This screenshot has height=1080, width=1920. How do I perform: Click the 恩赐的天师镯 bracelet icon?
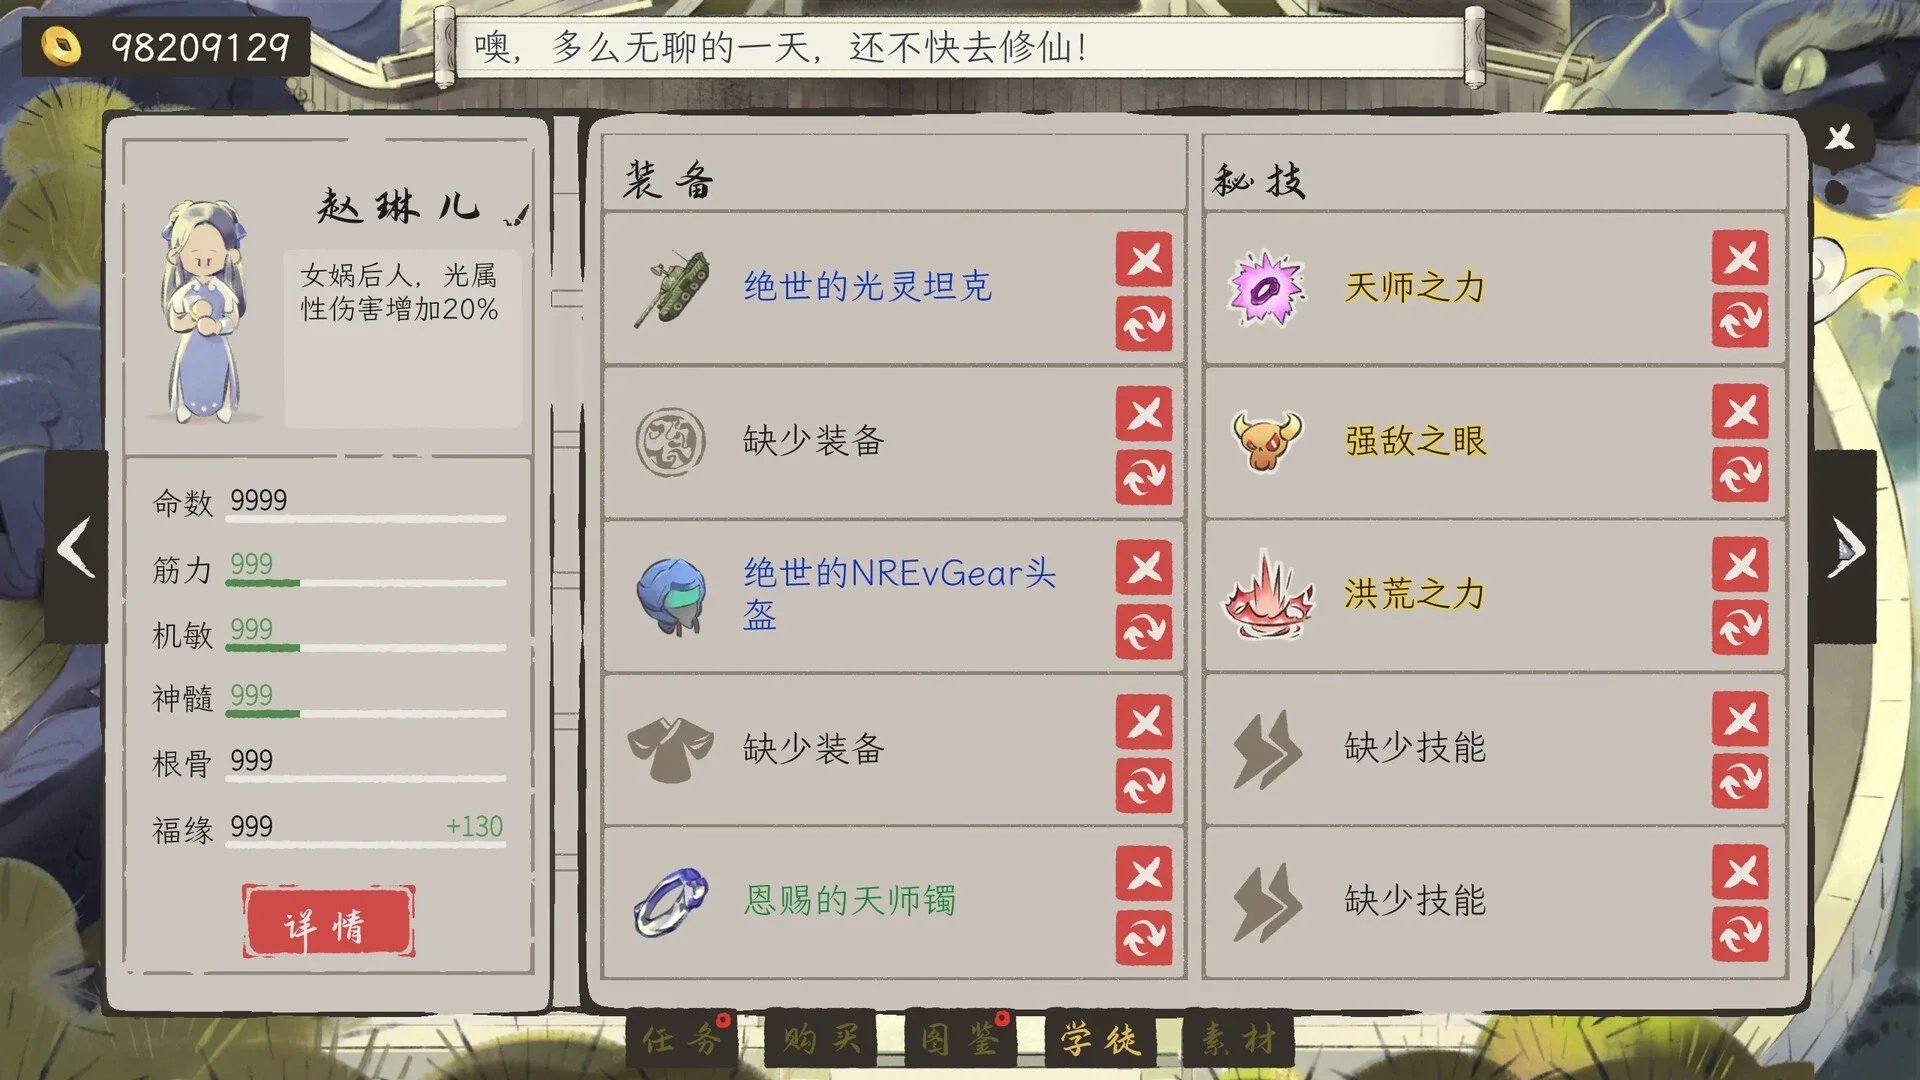(x=671, y=902)
